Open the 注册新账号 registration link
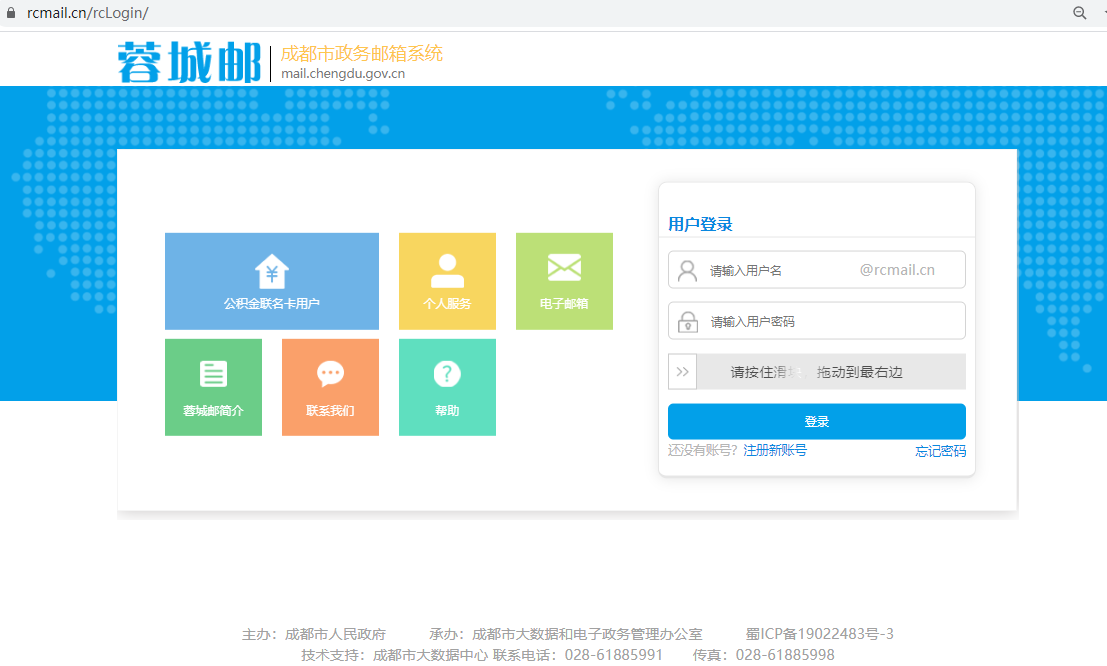This screenshot has height=666, width=1107. pos(775,451)
